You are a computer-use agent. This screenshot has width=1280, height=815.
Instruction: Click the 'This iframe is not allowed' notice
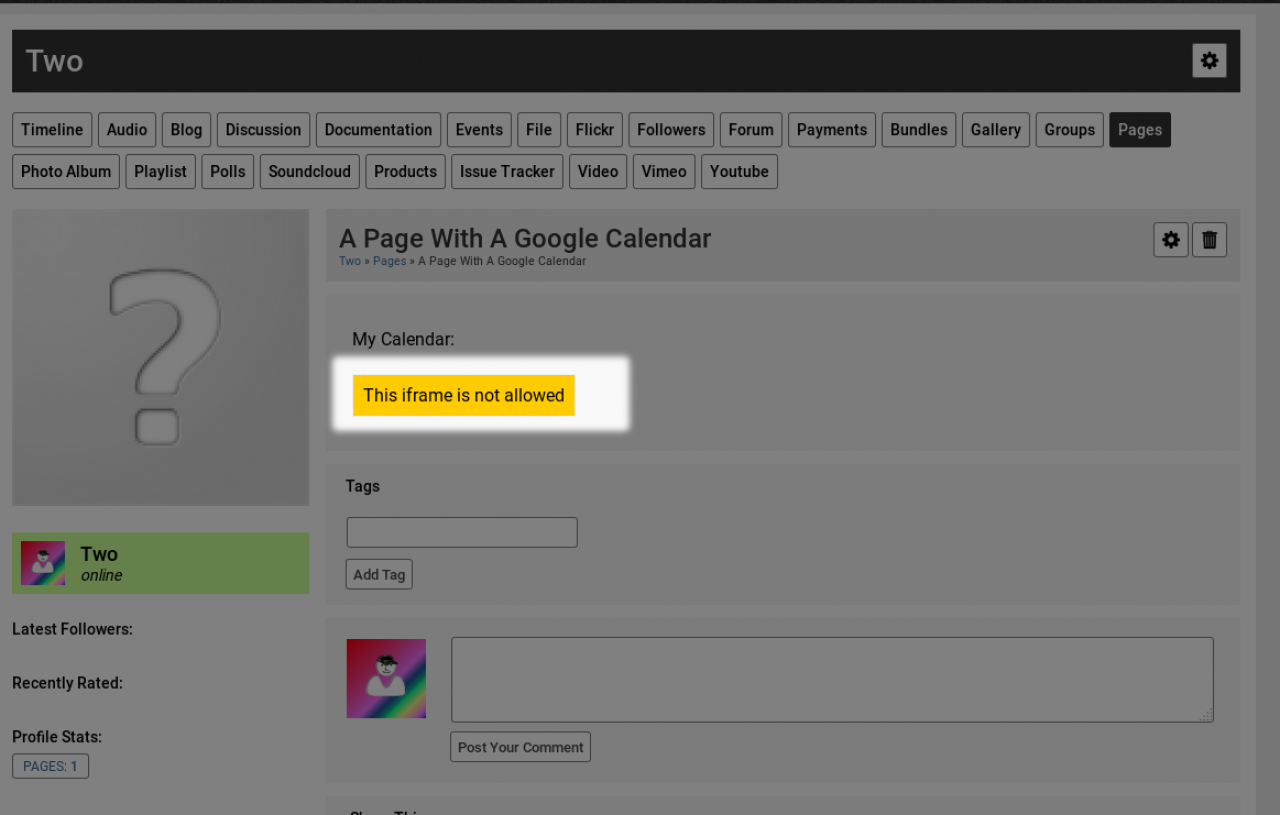tap(464, 395)
